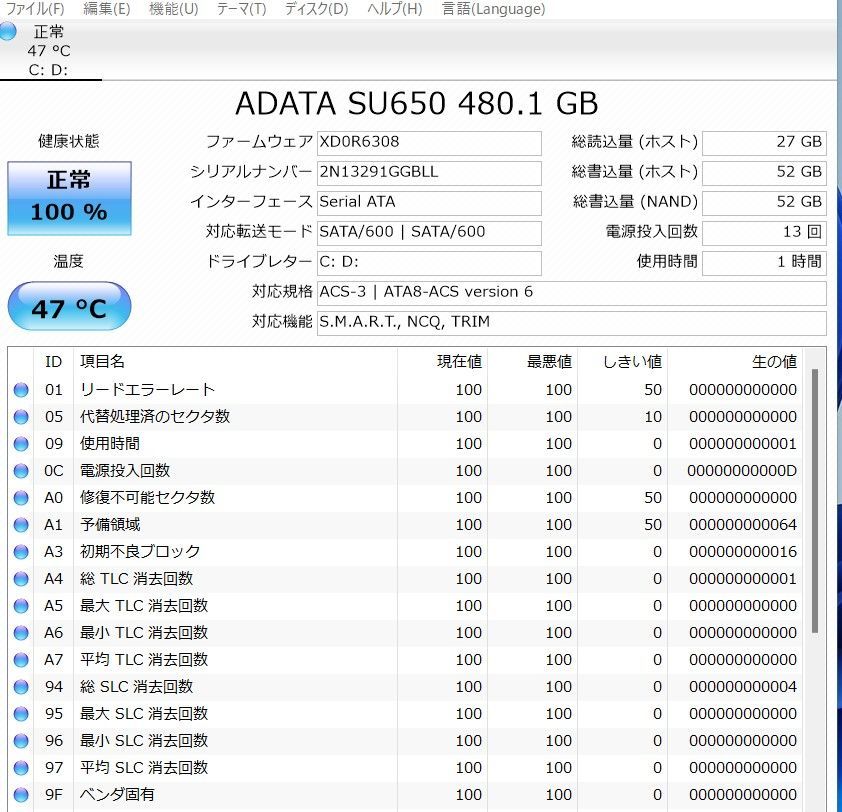Click the power-on hours value 1 時間
The width and height of the screenshot is (842, 812).
[x=764, y=263]
